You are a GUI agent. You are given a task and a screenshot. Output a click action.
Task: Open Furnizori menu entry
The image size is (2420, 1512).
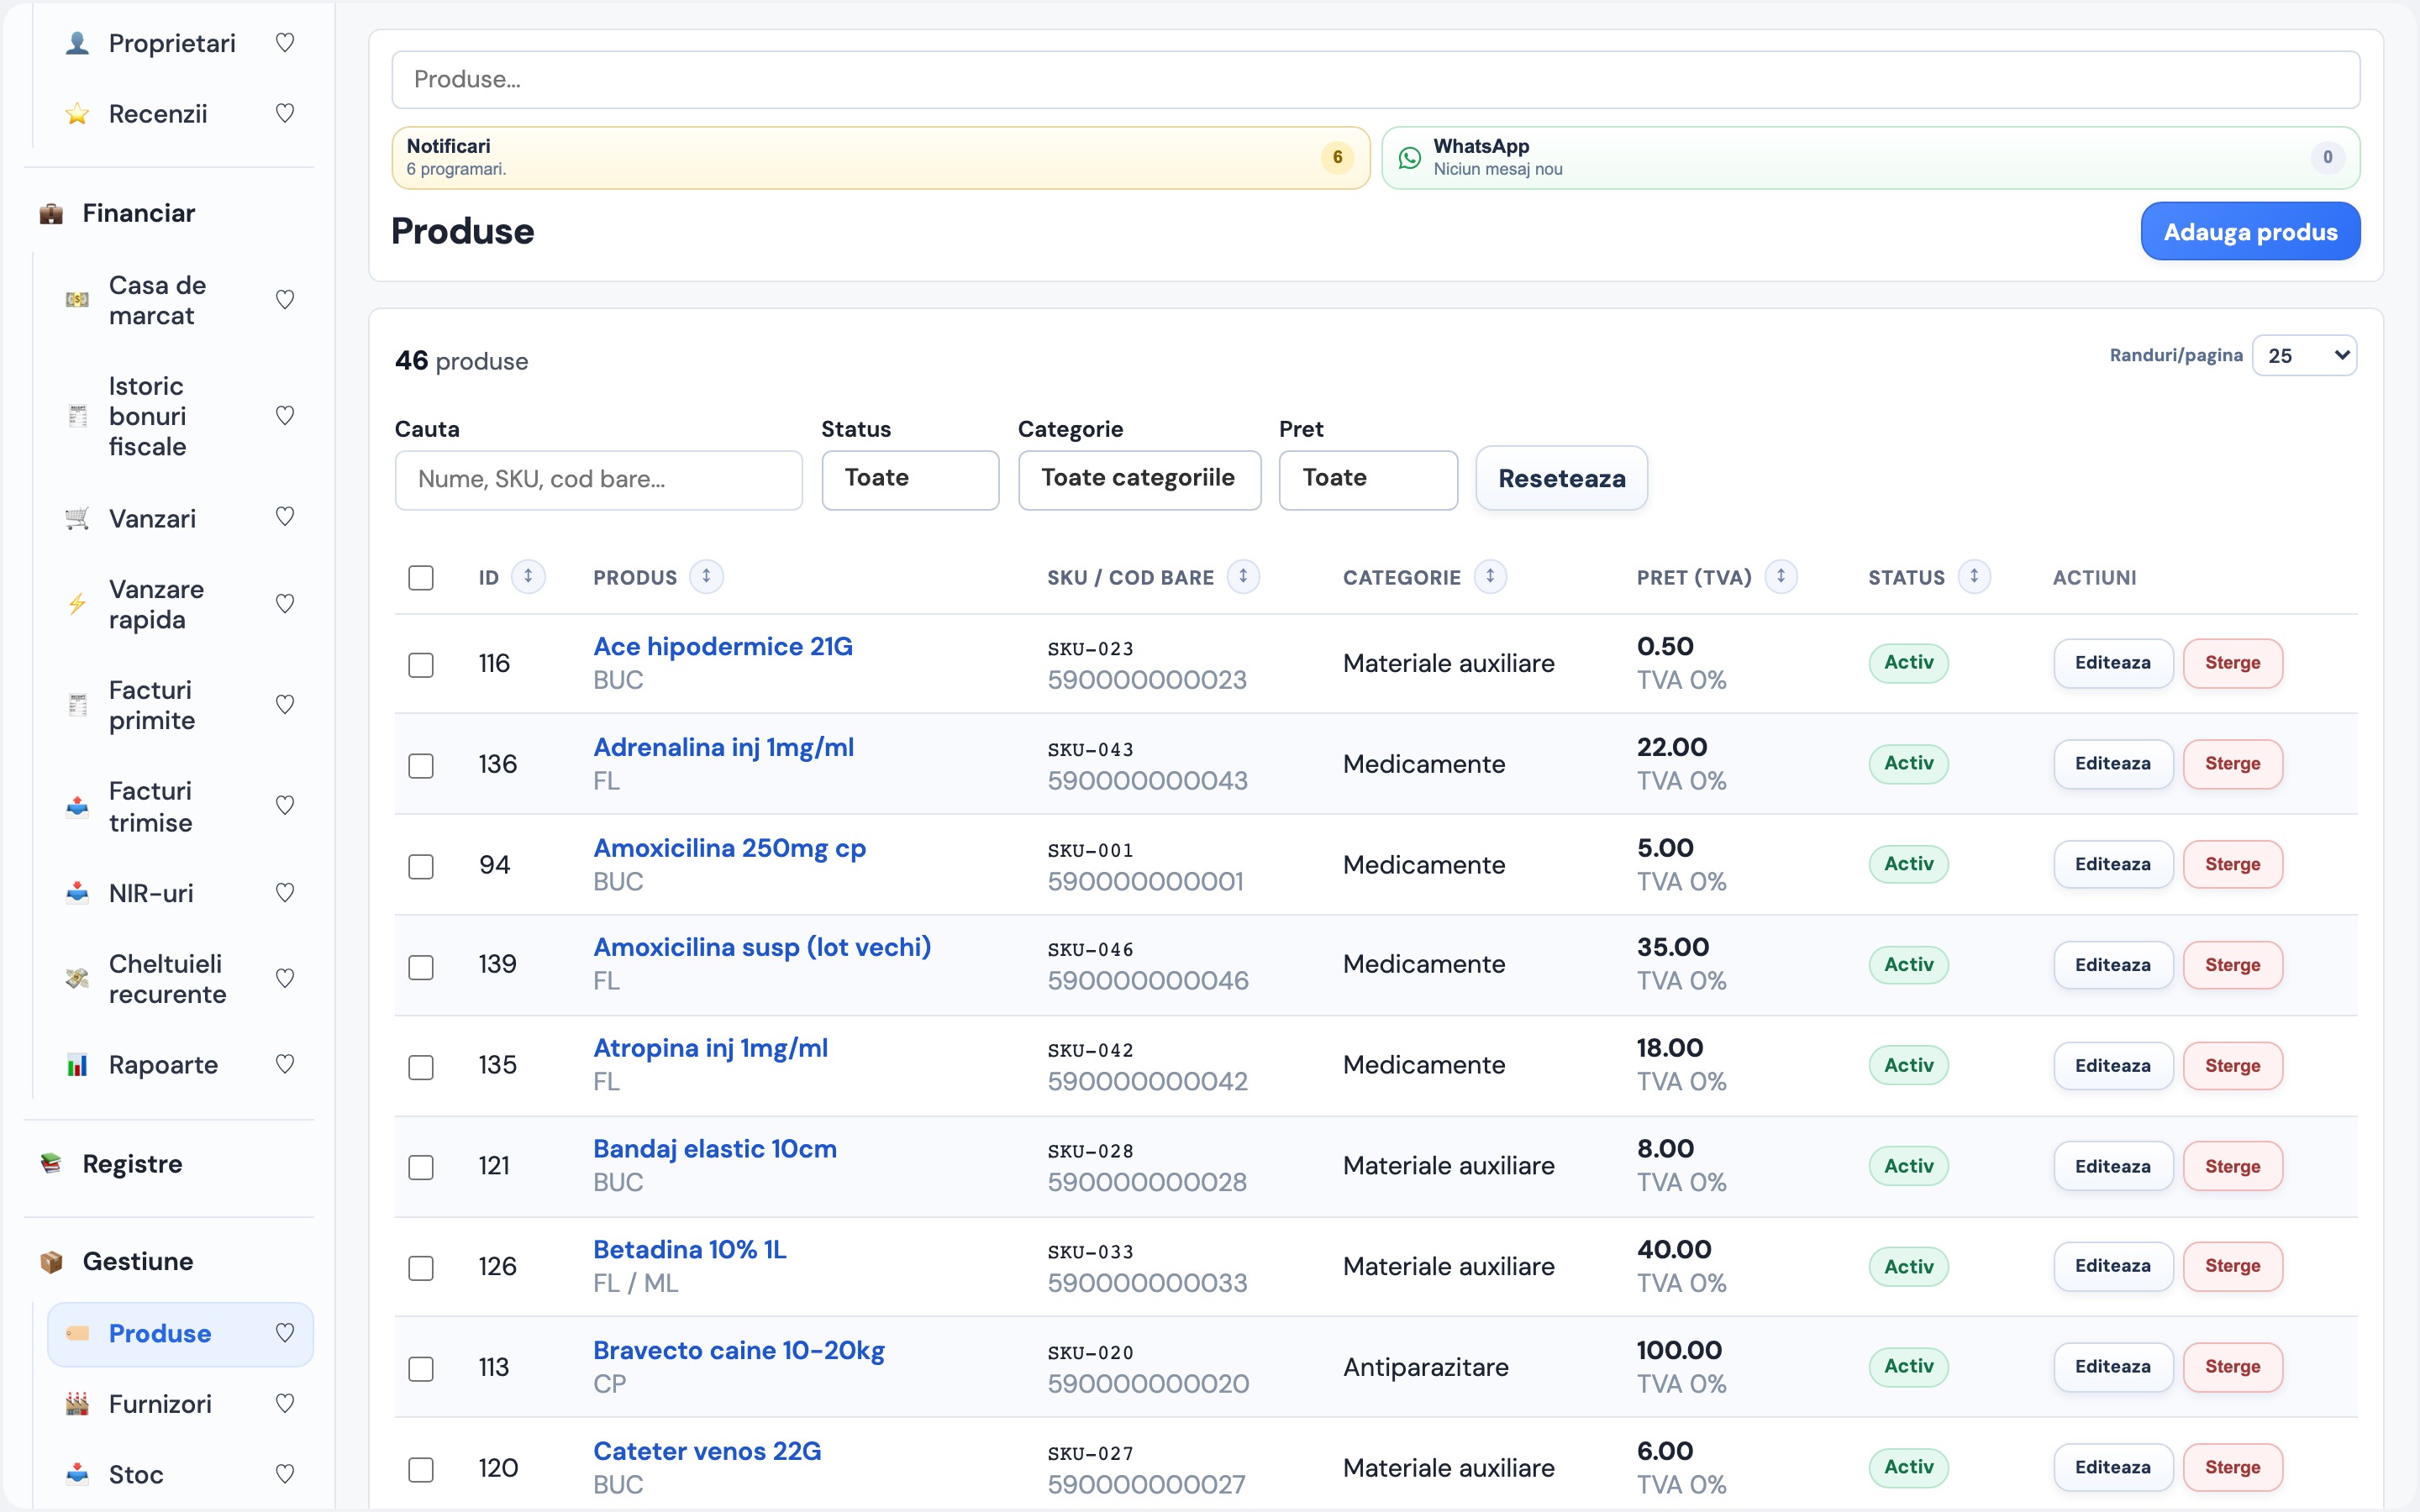(160, 1404)
